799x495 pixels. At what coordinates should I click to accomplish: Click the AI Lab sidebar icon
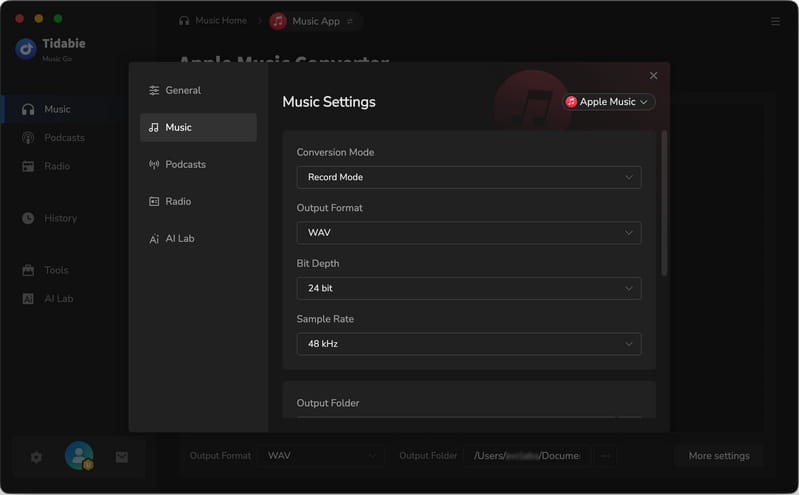[x=28, y=299]
